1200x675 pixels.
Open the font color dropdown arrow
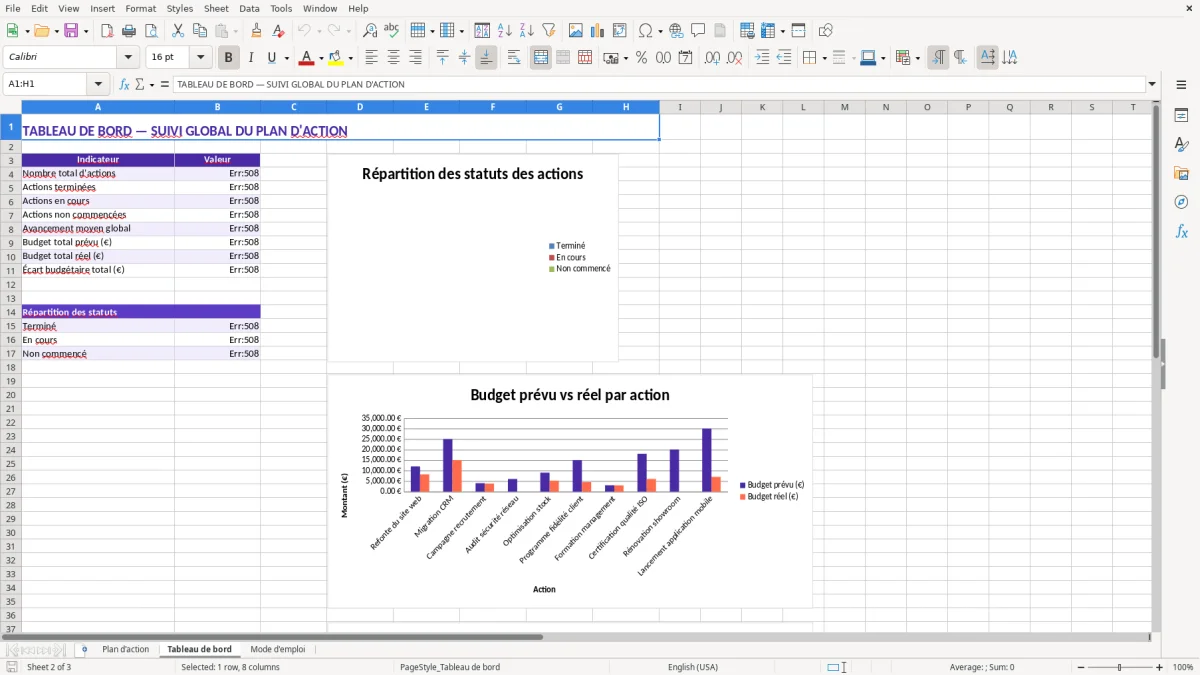pos(321,58)
